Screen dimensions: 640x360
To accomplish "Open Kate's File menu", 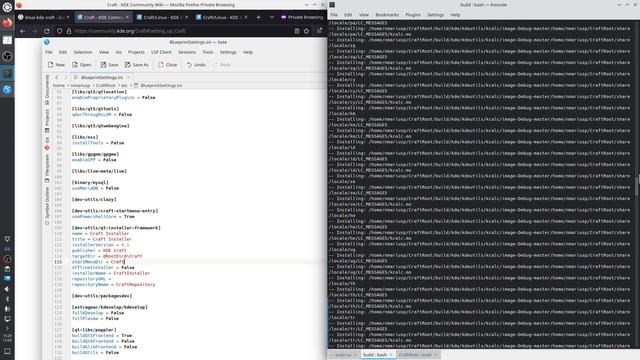I will point(49,52).
